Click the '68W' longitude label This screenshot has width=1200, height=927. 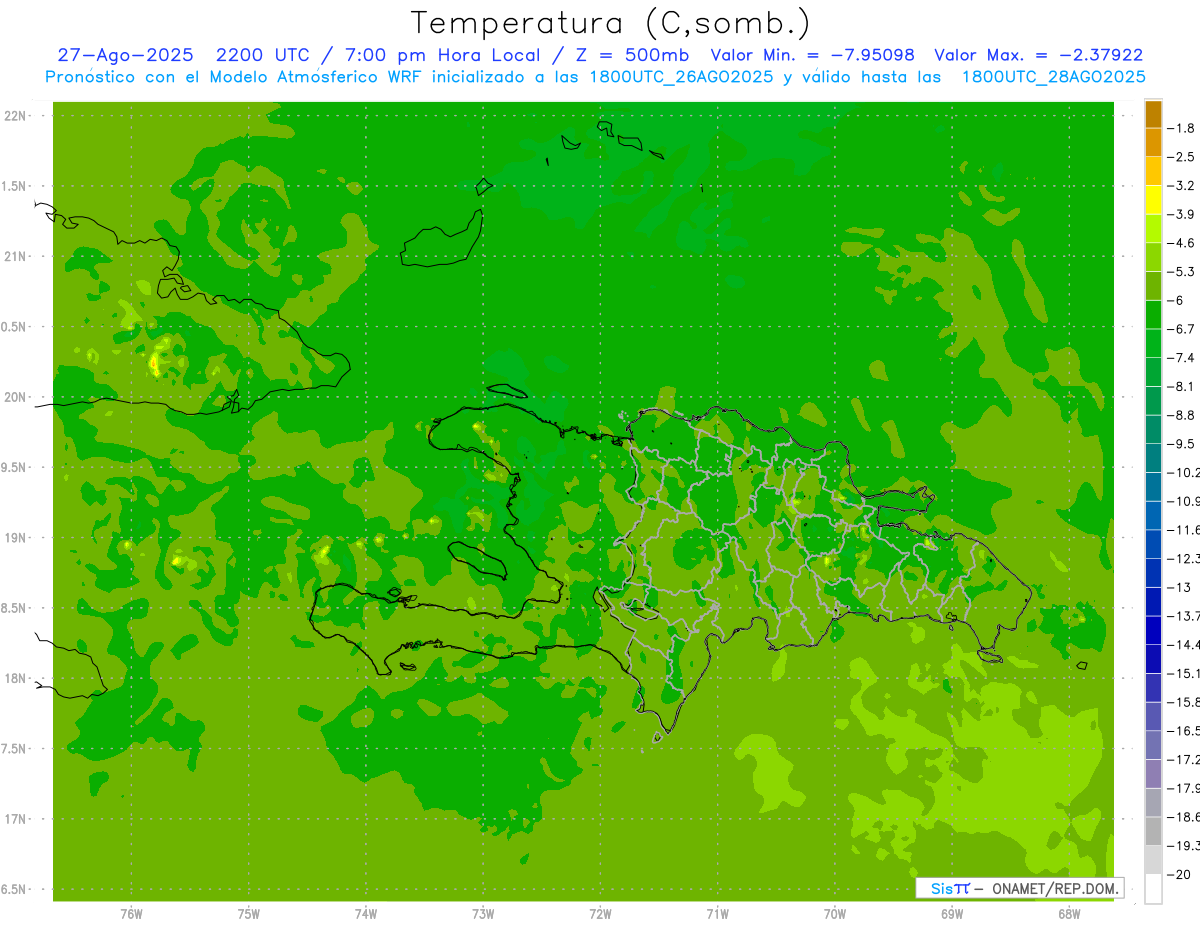pyautogui.click(x=1069, y=913)
